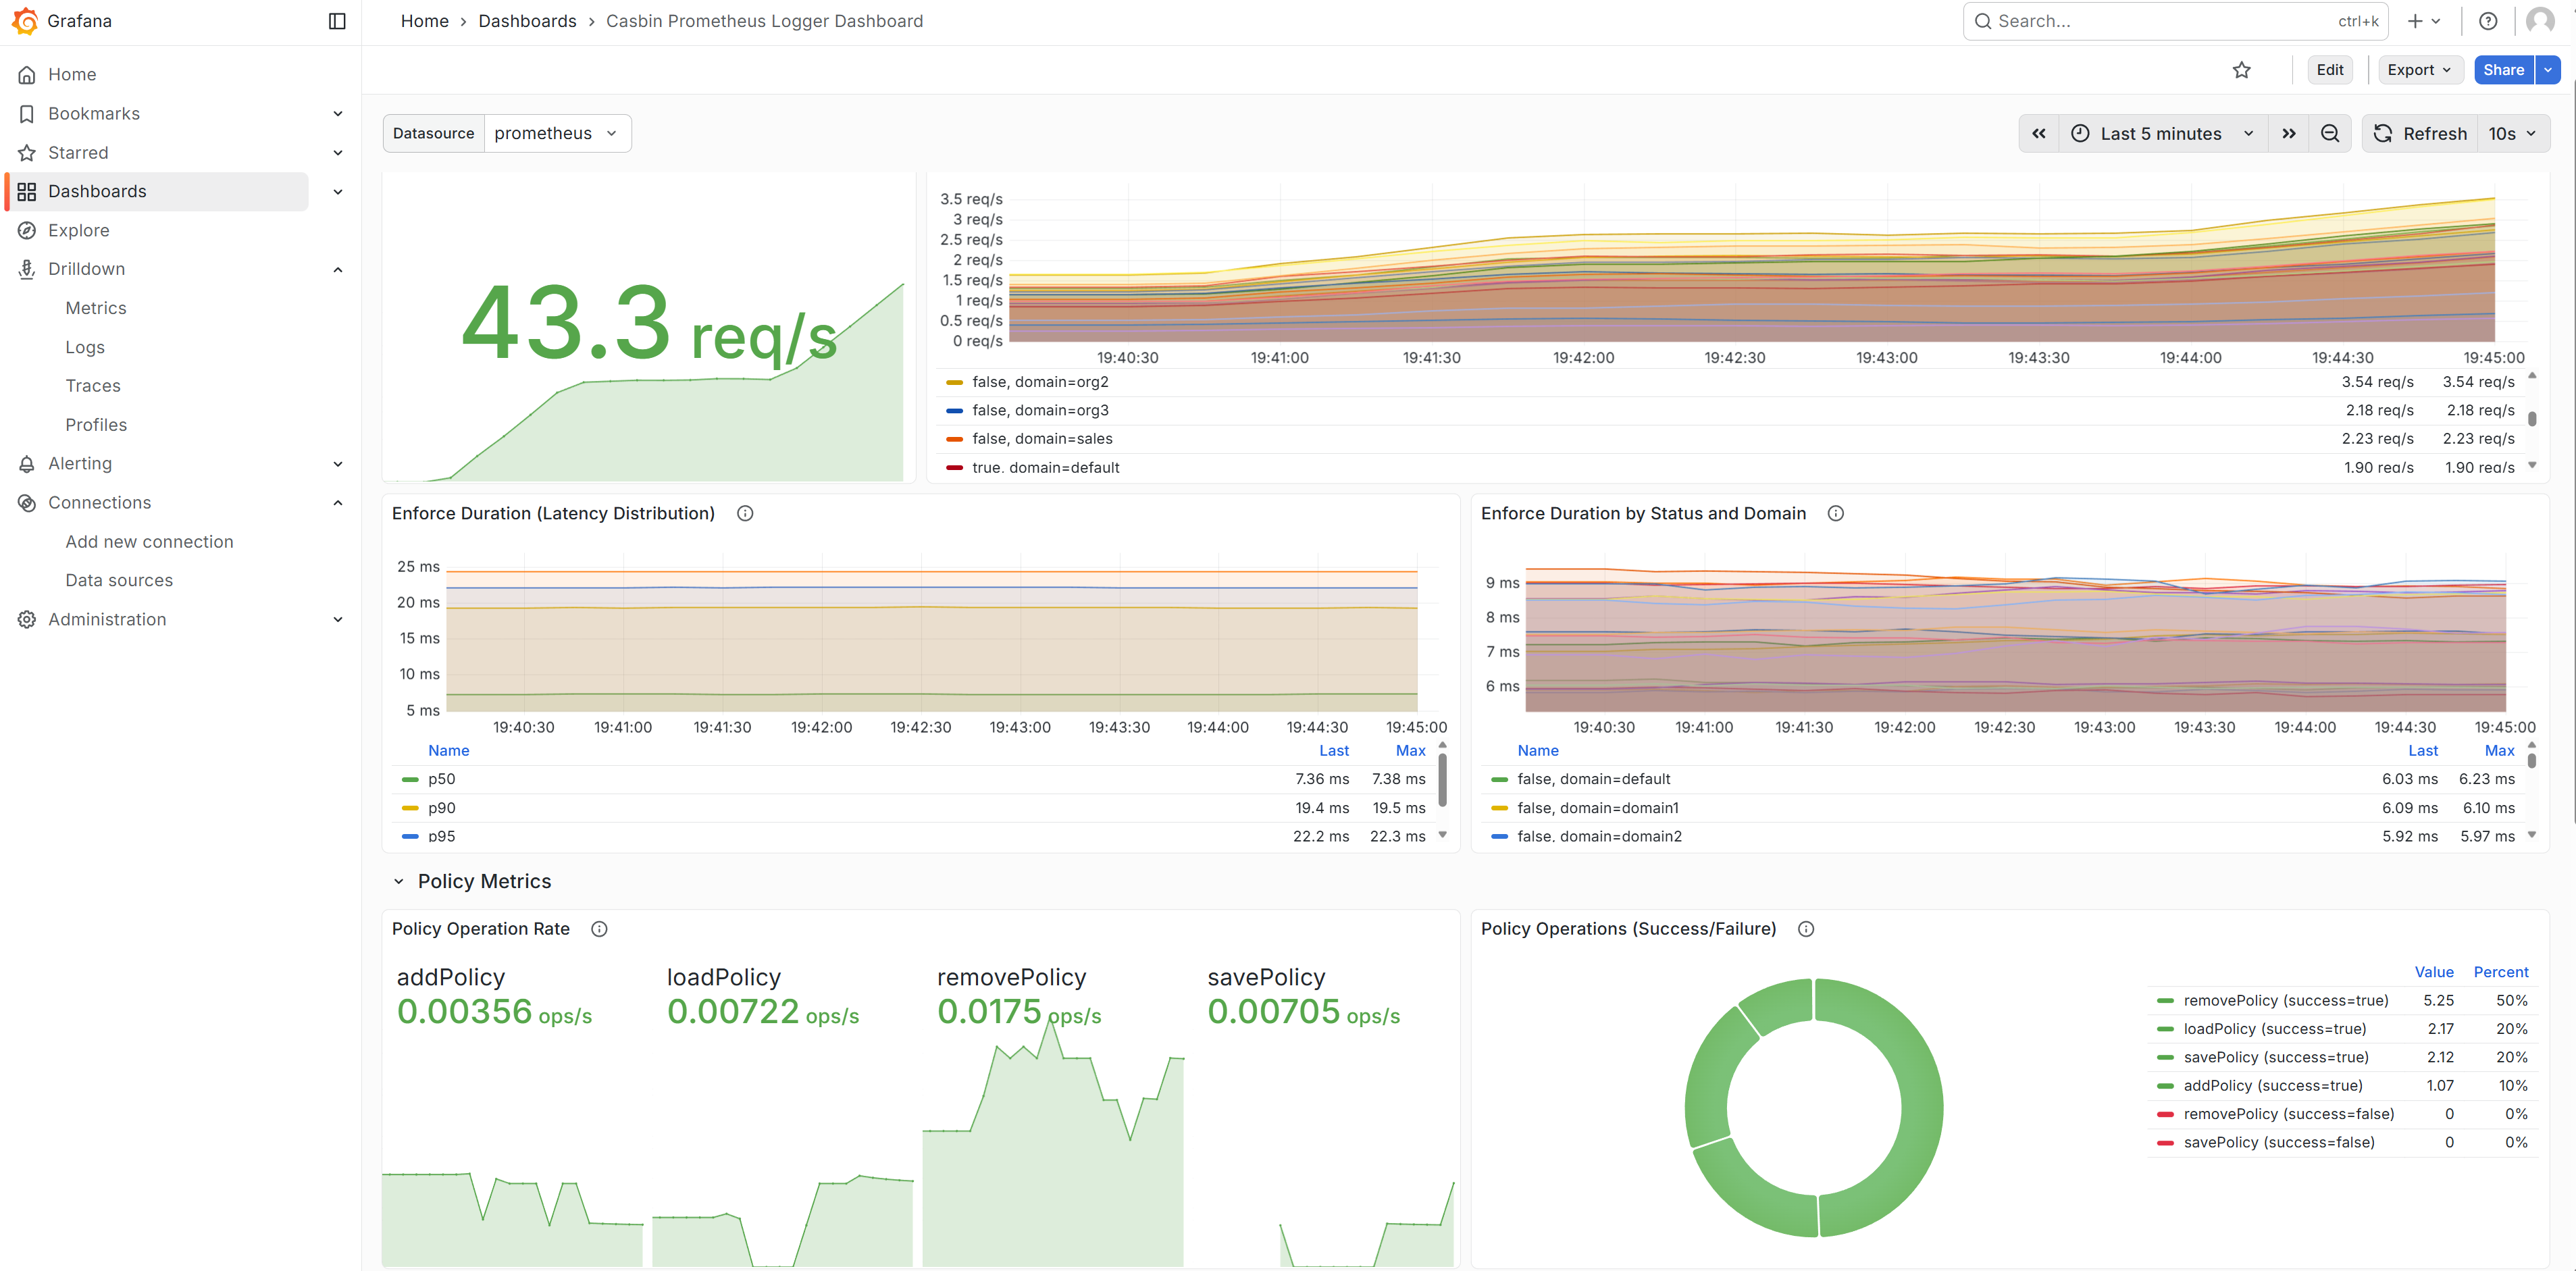Expand the Alerting section chevron
Image resolution: width=2576 pixels, height=1271 pixels.
338,464
